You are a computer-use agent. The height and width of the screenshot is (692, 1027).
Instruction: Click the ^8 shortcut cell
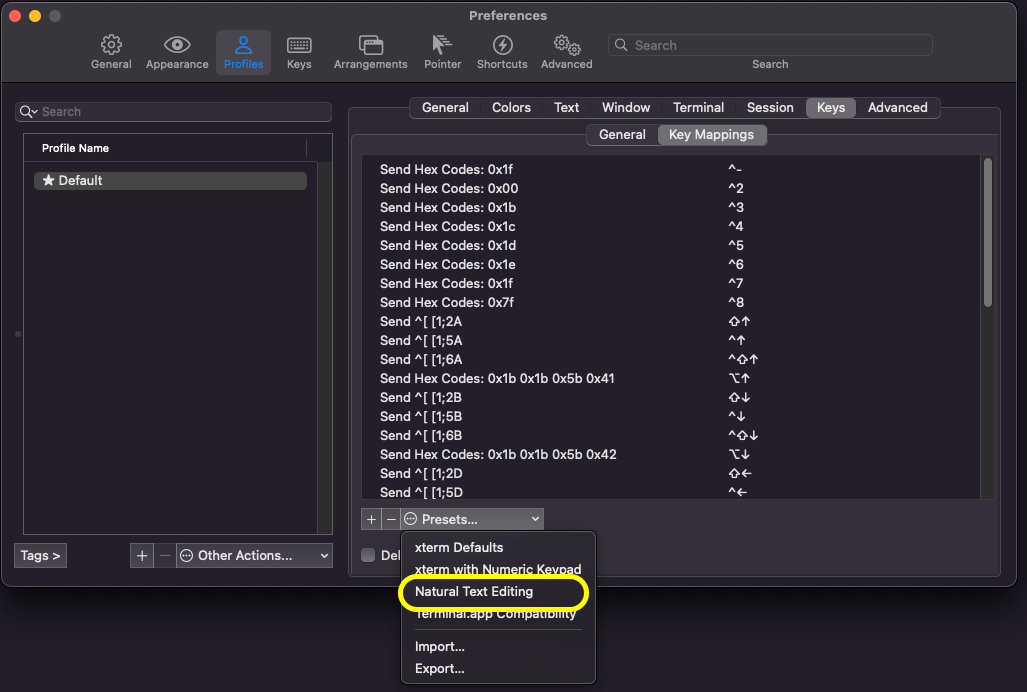tap(736, 302)
